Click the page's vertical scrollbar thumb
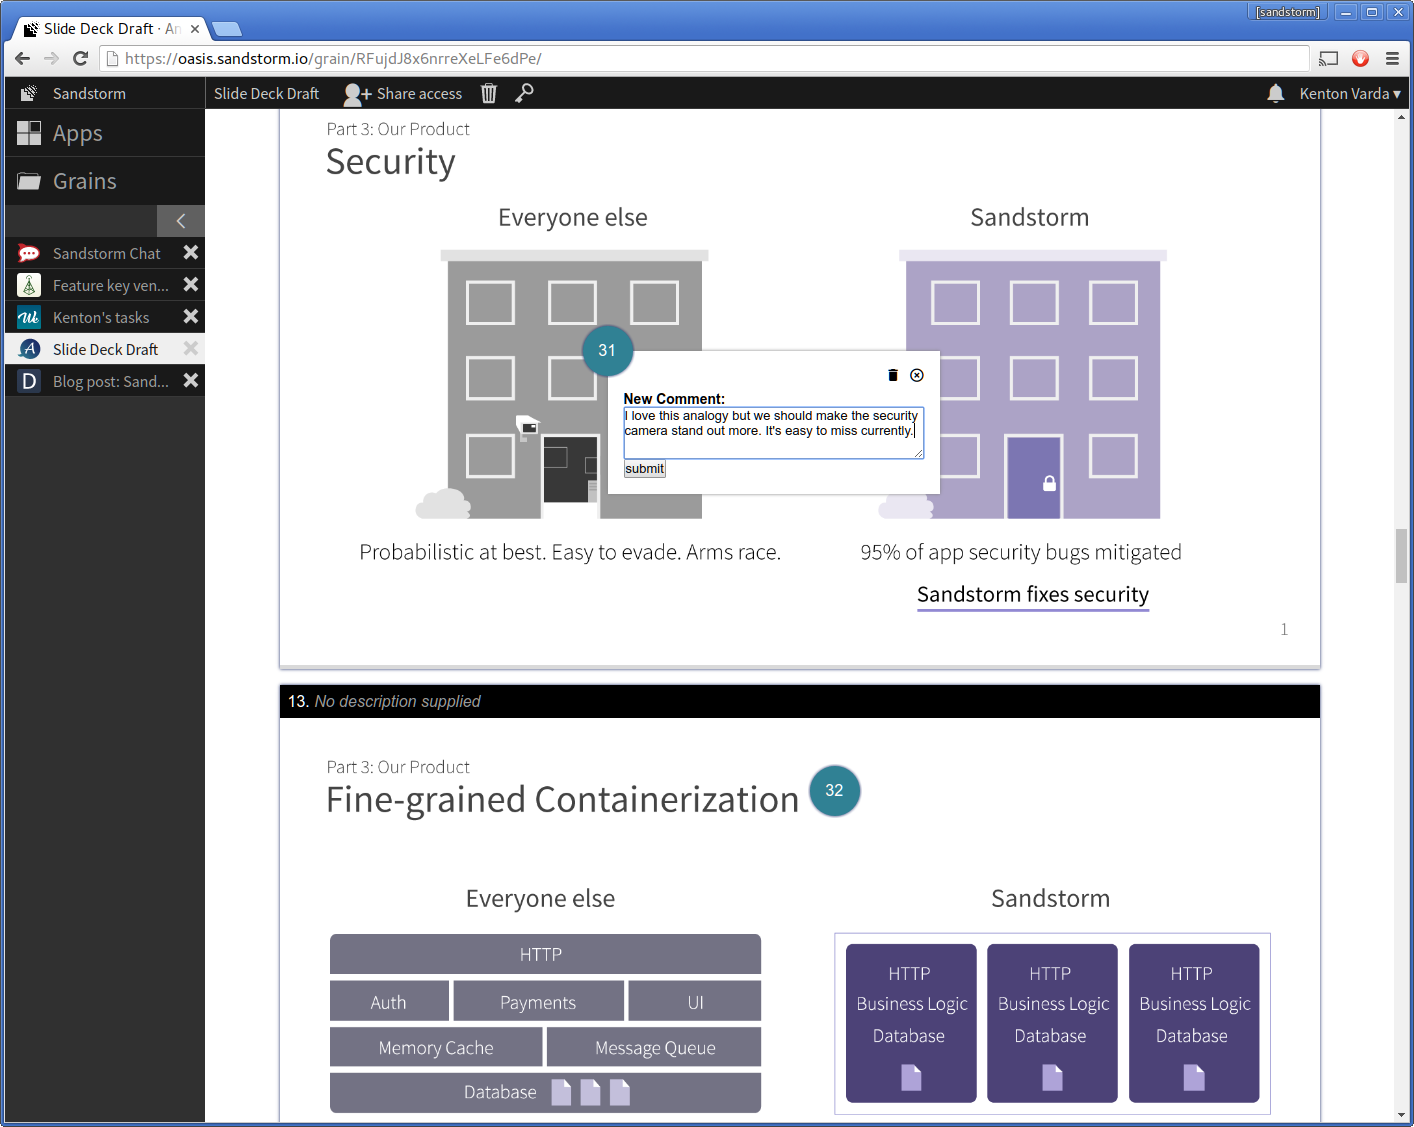 click(1401, 555)
